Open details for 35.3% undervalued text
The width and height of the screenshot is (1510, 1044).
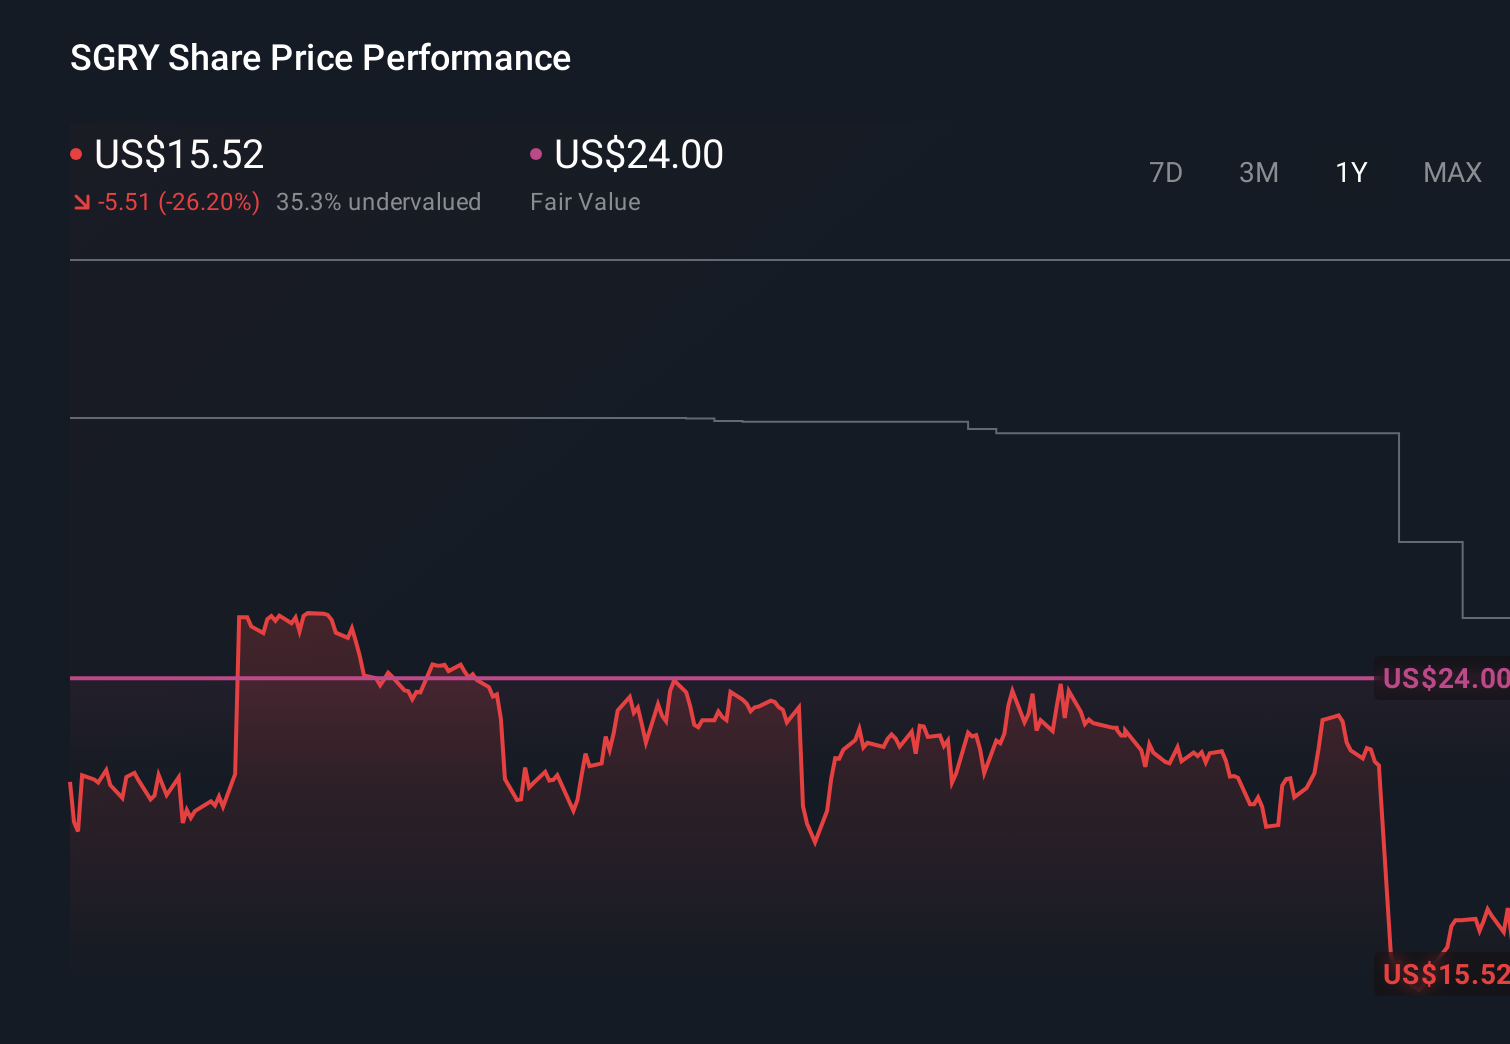pos(379,201)
